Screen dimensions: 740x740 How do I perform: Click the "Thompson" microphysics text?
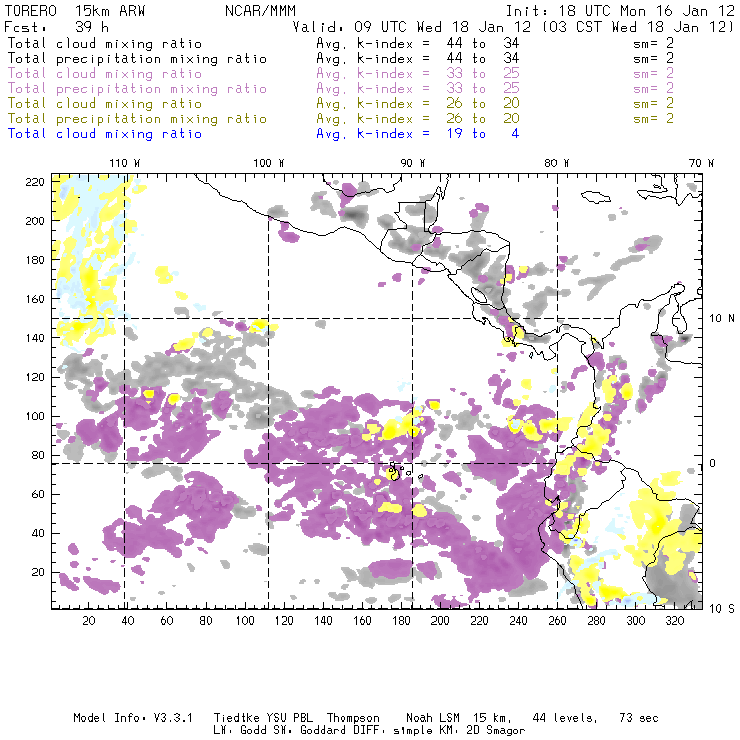[x=353, y=718]
